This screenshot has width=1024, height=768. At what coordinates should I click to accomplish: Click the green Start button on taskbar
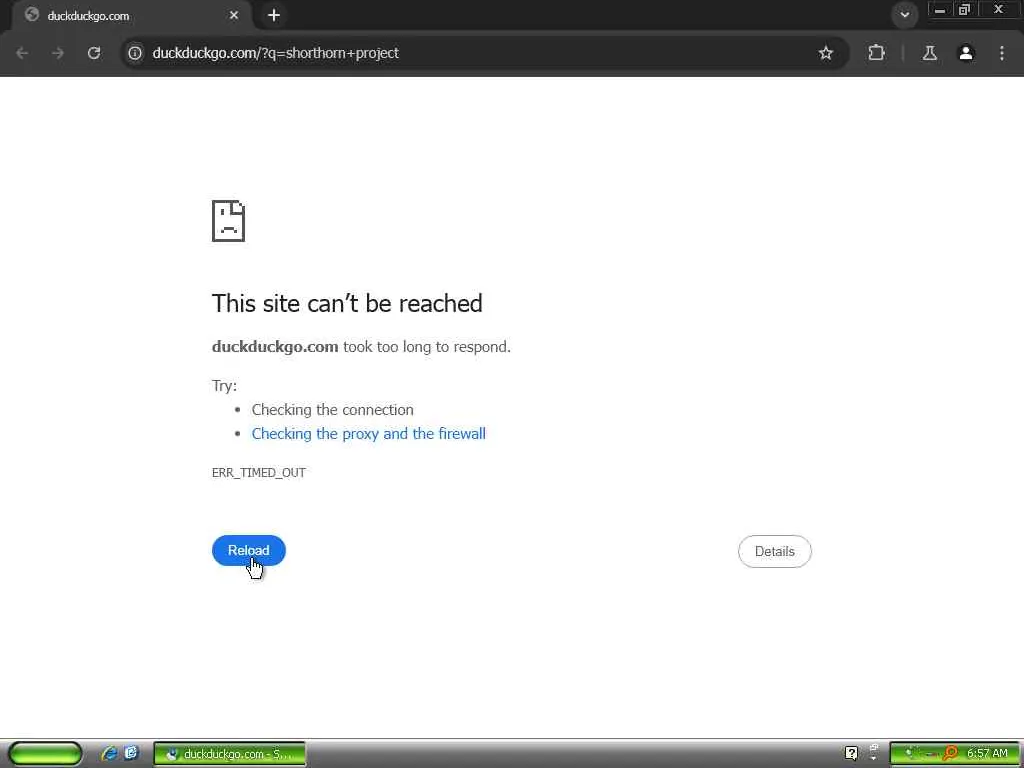[x=45, y=754]
